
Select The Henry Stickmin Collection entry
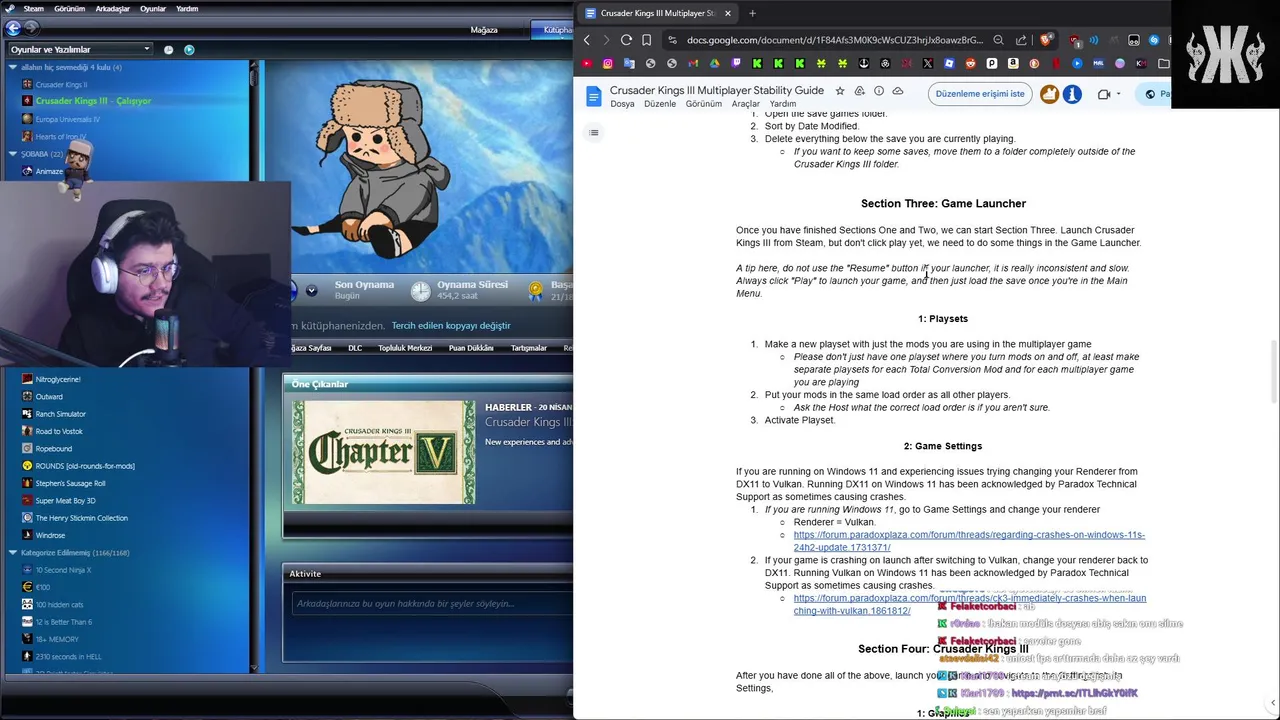(x=81, y=518)
